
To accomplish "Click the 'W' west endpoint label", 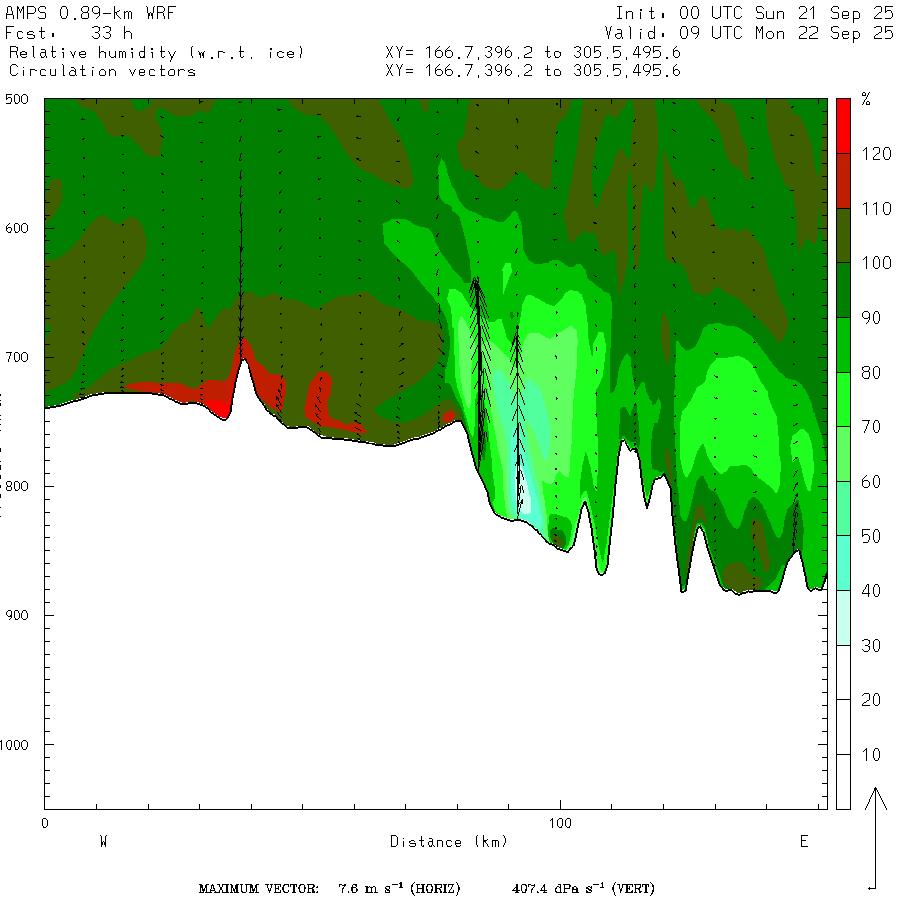I will (103, 841).
